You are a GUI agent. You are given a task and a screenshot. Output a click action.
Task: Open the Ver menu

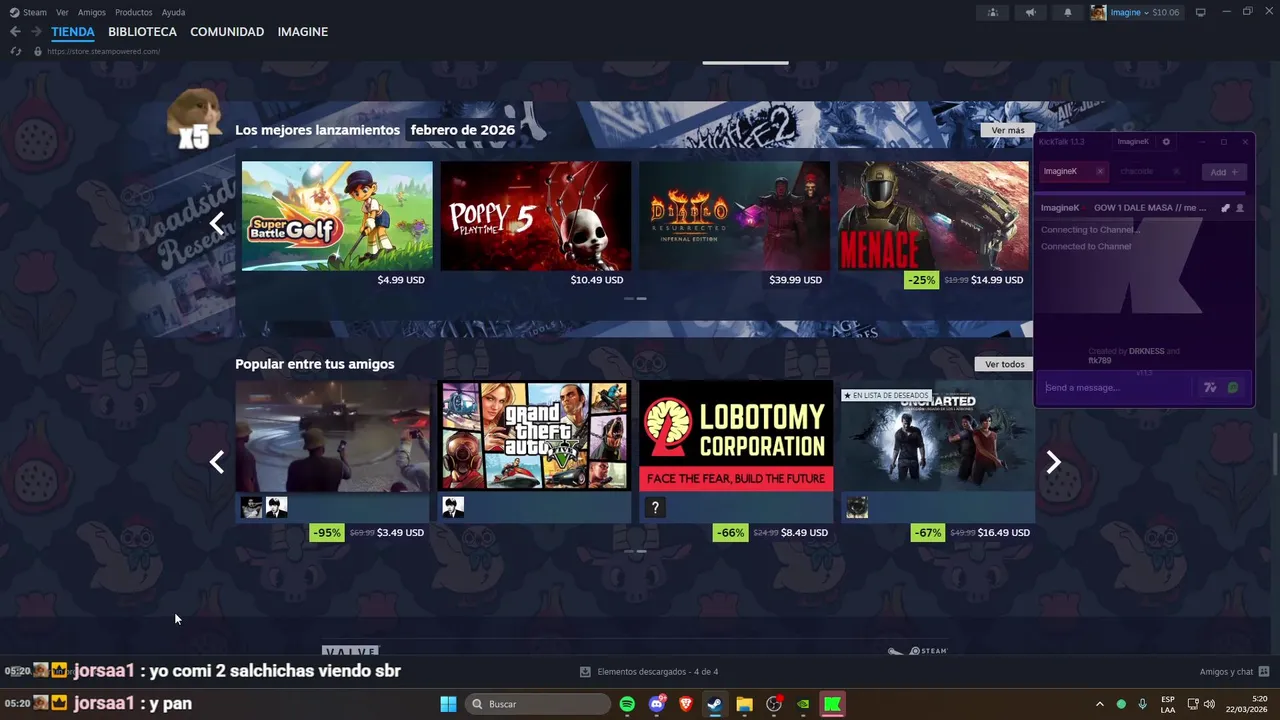coord(62,12)
